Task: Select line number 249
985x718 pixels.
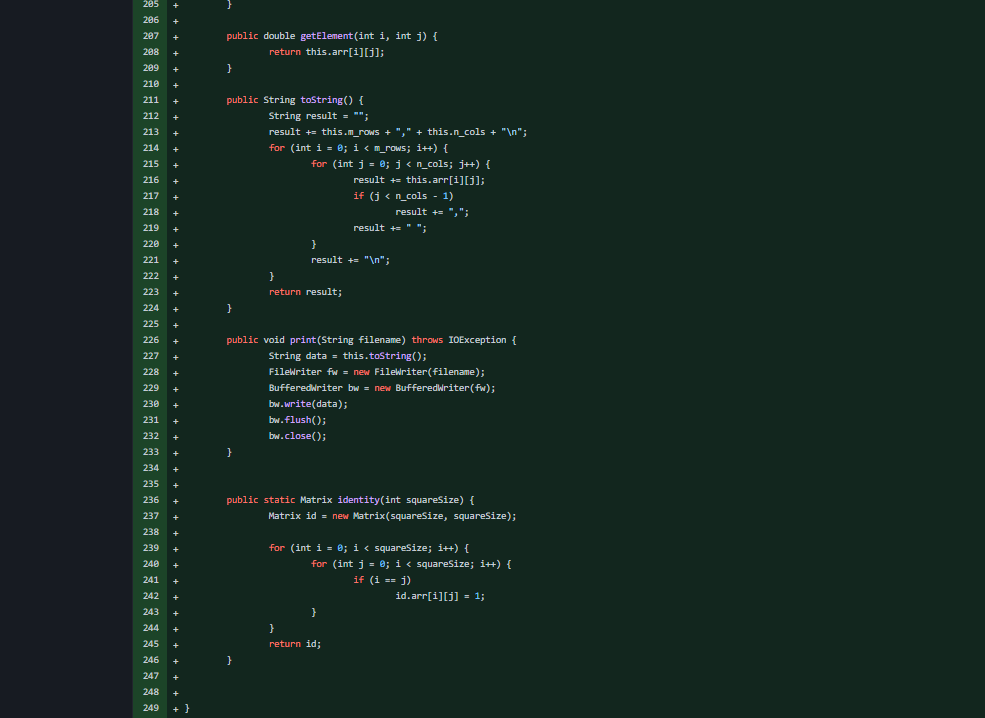Action: click(x=151, y=708)
